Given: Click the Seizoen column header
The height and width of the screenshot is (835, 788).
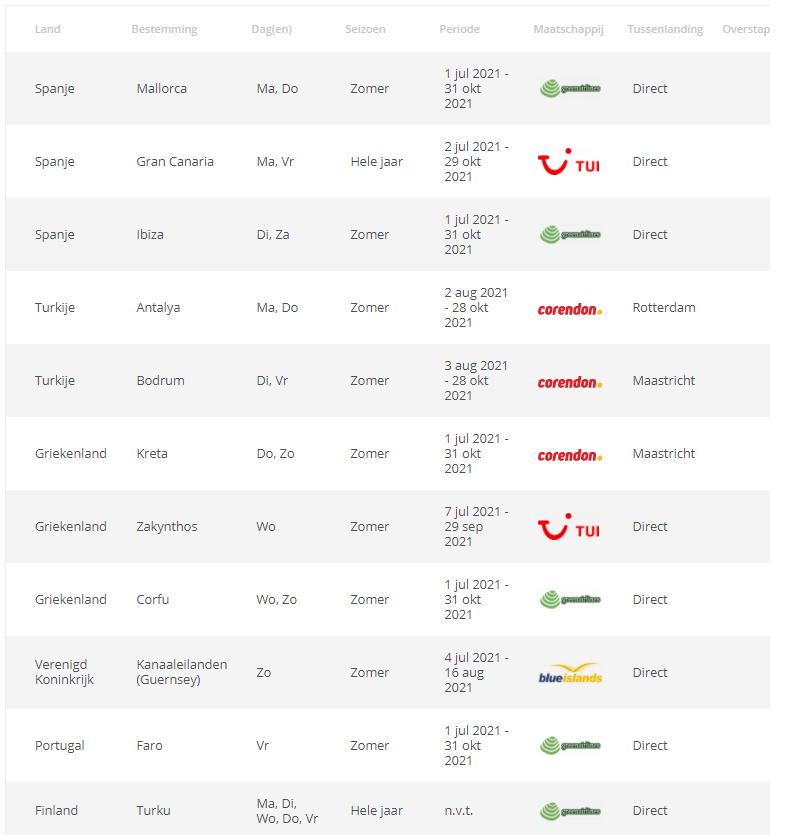Looking at the screenshot, I should (366, 29).
